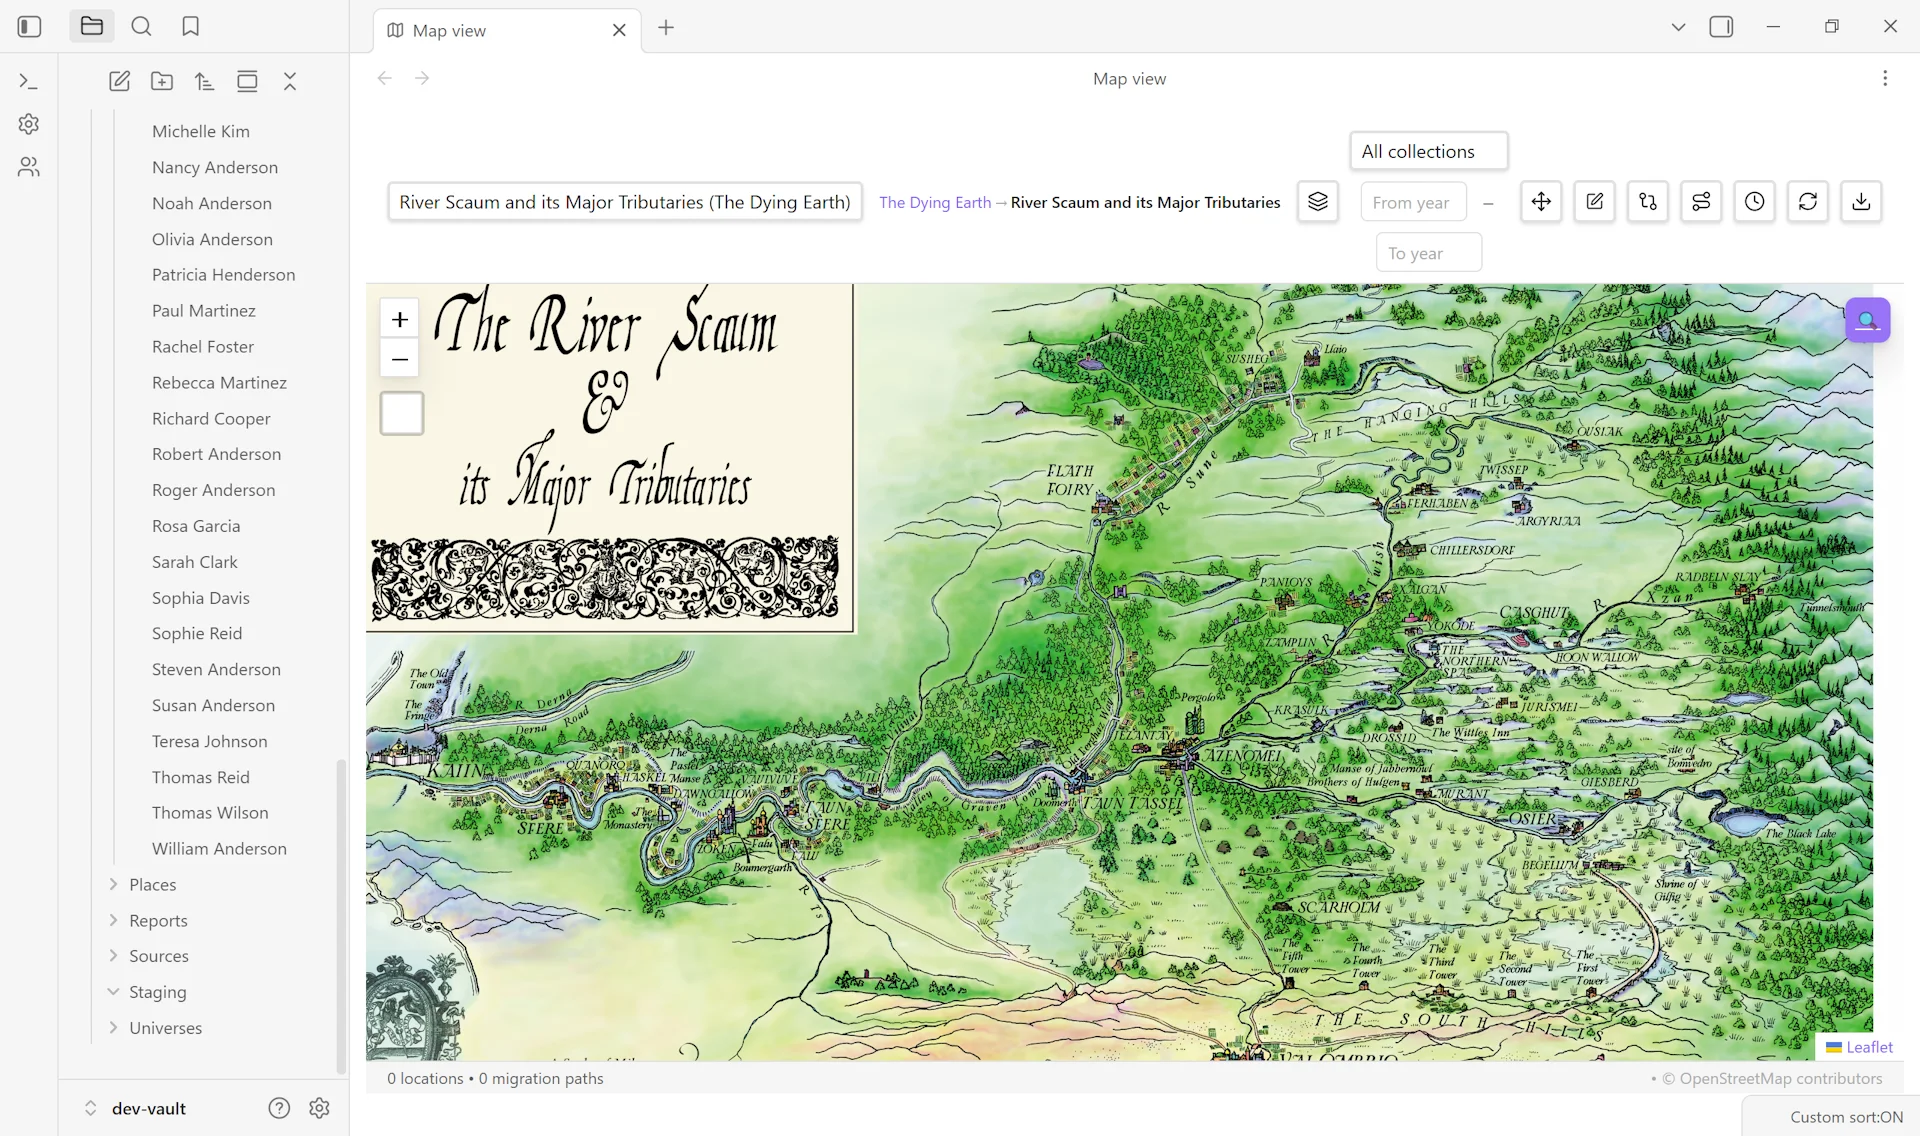Open the map filter options icon
This screenshot has width=1920, height=1136.
point(1701,202)
